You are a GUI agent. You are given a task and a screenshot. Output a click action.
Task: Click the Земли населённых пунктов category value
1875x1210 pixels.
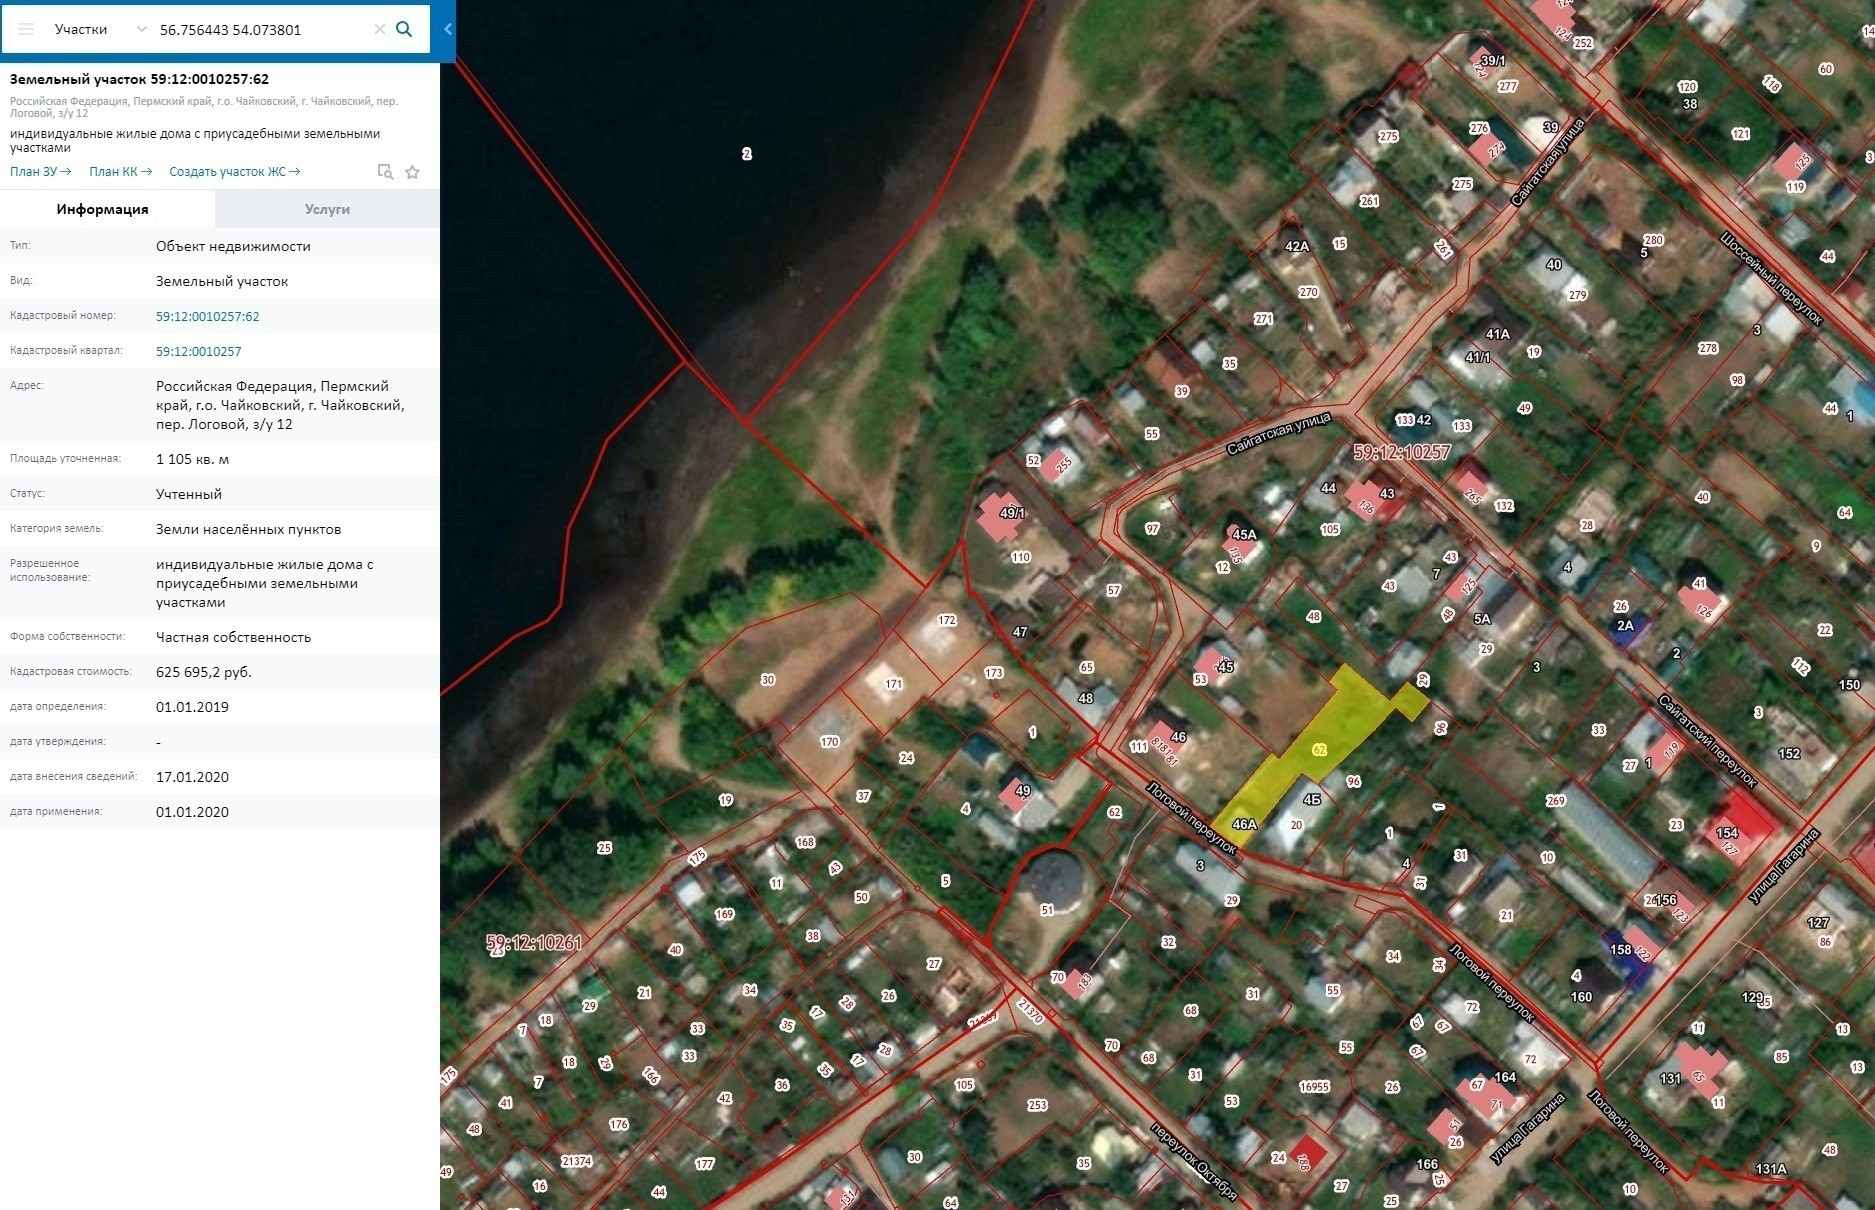248,529
